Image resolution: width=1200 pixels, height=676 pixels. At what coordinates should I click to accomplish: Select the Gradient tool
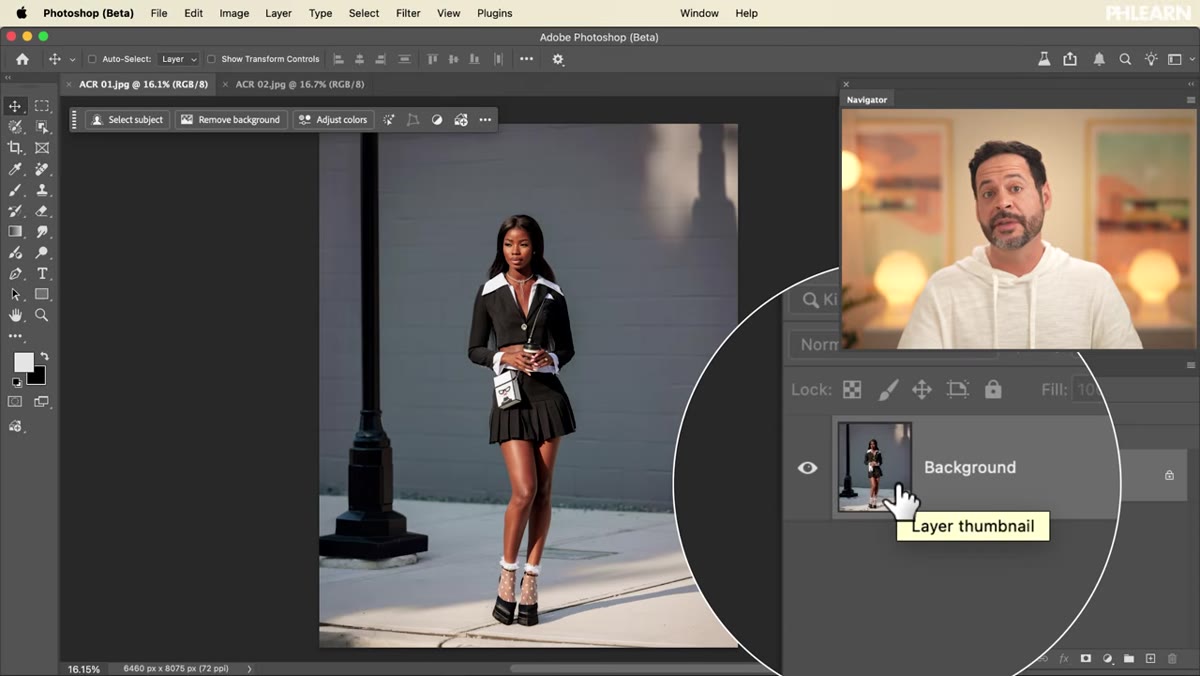tap(15, 232)
